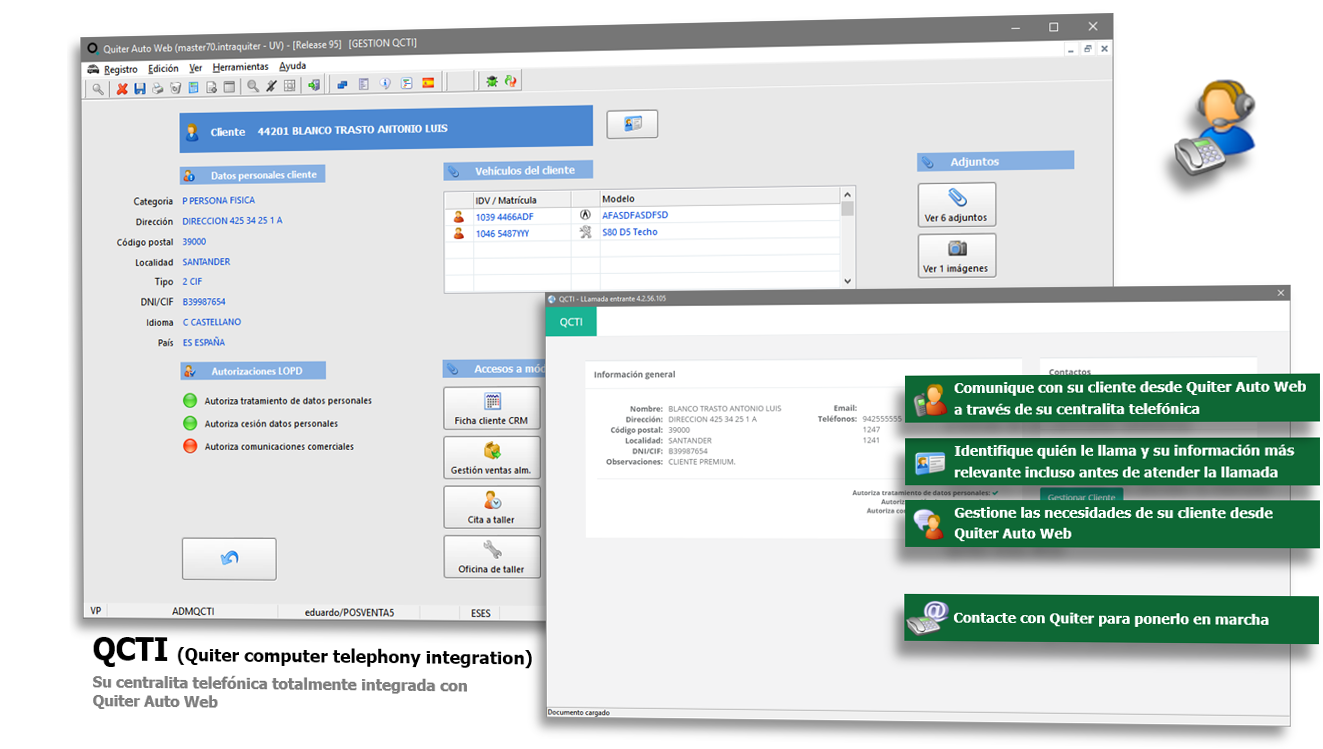Click the green exit door toolbar icon
The image size is (1323, 749).
point(314,86)
